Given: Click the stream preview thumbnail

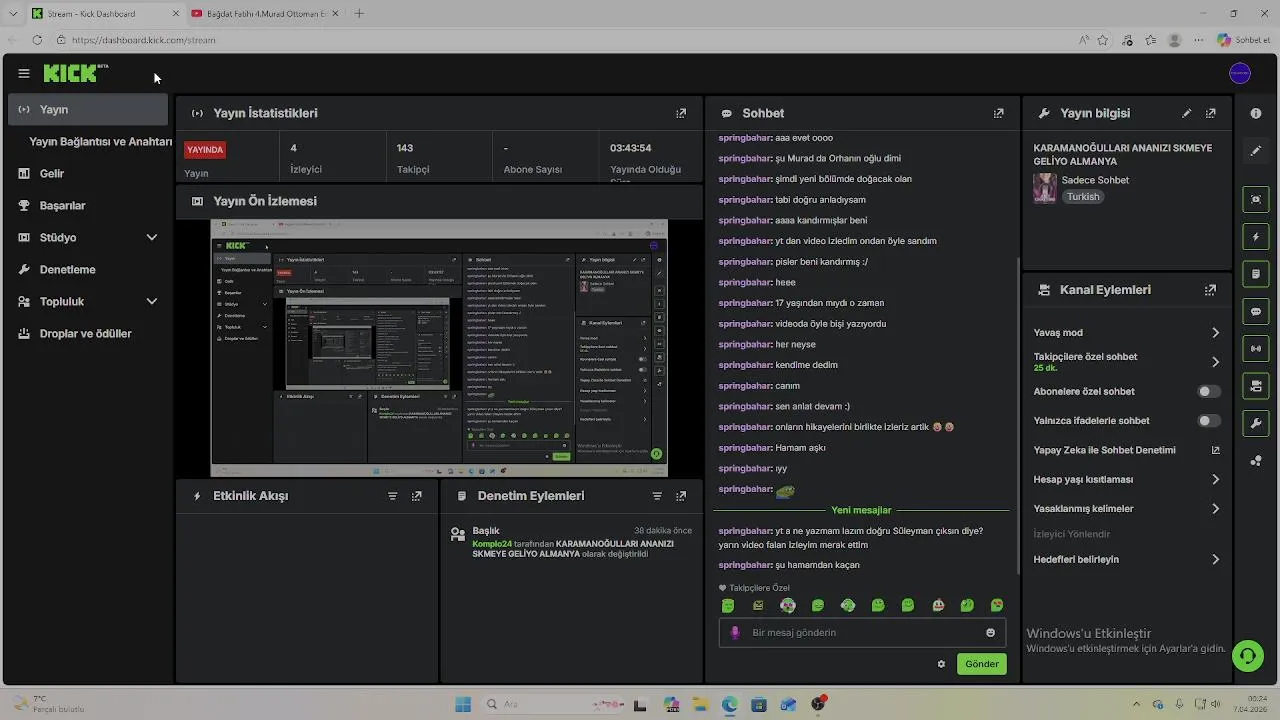Looking at the screenshot, I should click(439, 348).
